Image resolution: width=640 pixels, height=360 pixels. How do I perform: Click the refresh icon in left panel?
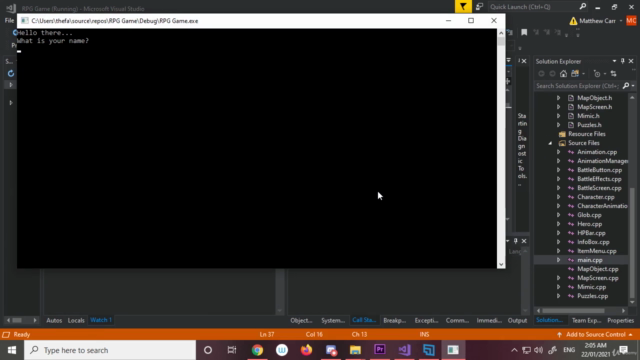pyautogui.click(x=11, y=73)
